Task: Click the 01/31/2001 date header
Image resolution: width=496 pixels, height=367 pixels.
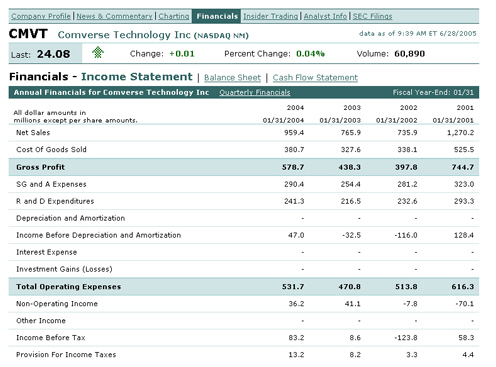Action: [x=453, y=120]
